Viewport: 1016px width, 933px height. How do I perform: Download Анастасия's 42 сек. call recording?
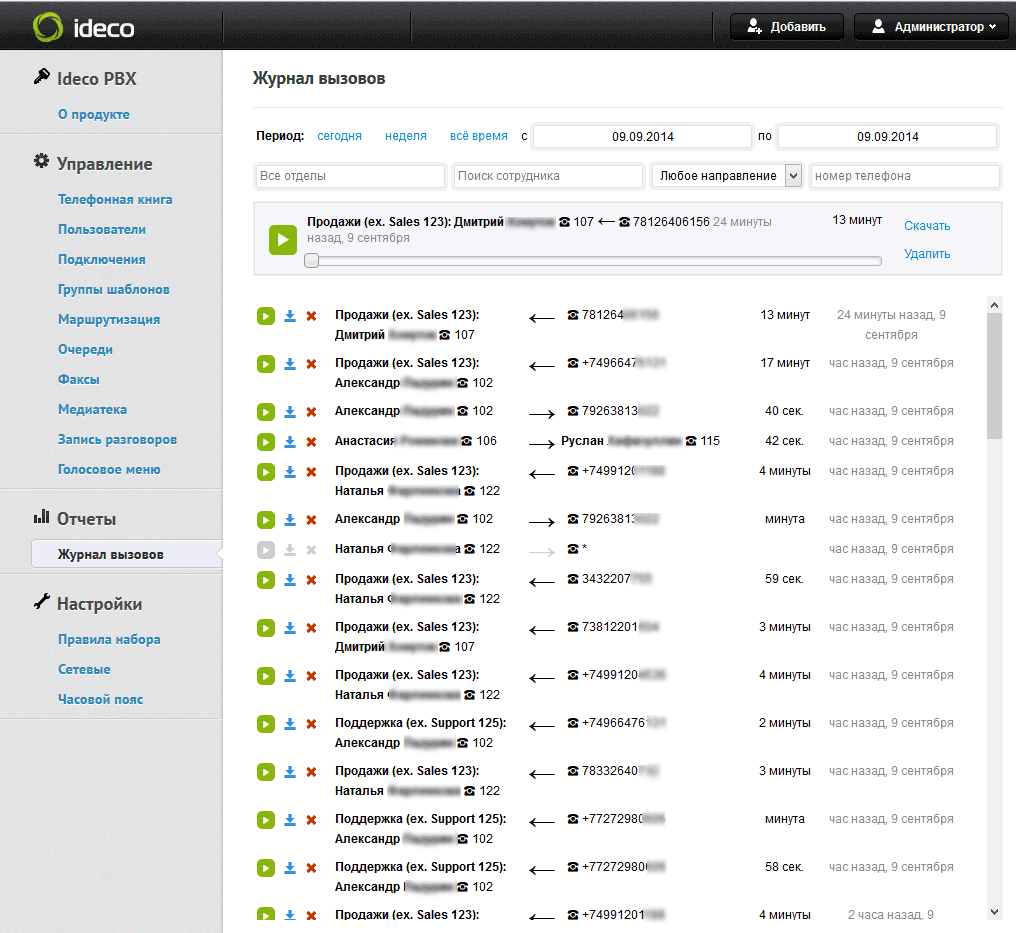point(290,442)
